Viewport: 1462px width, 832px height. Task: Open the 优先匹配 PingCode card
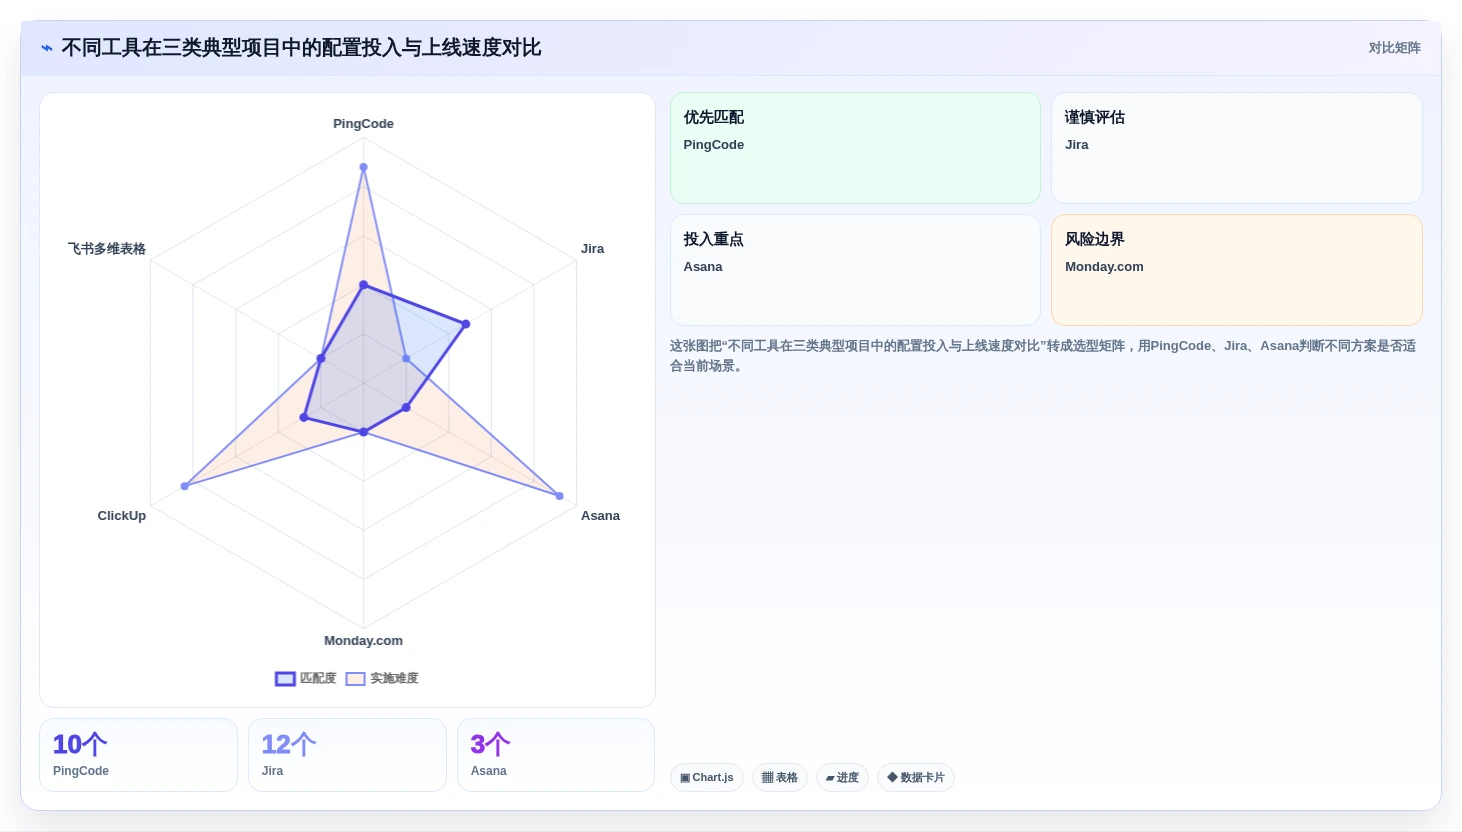(855, 148)
